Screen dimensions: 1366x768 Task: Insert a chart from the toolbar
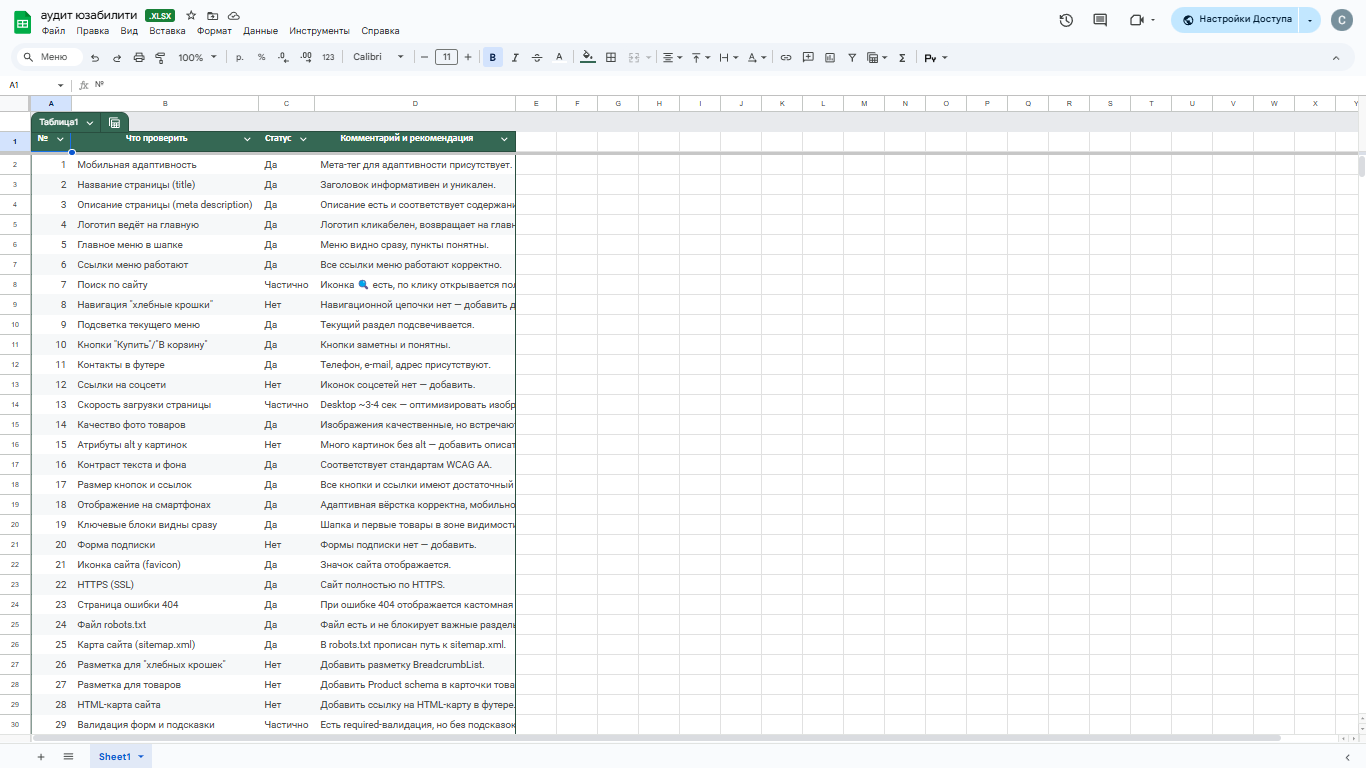[x=830, y=58]
